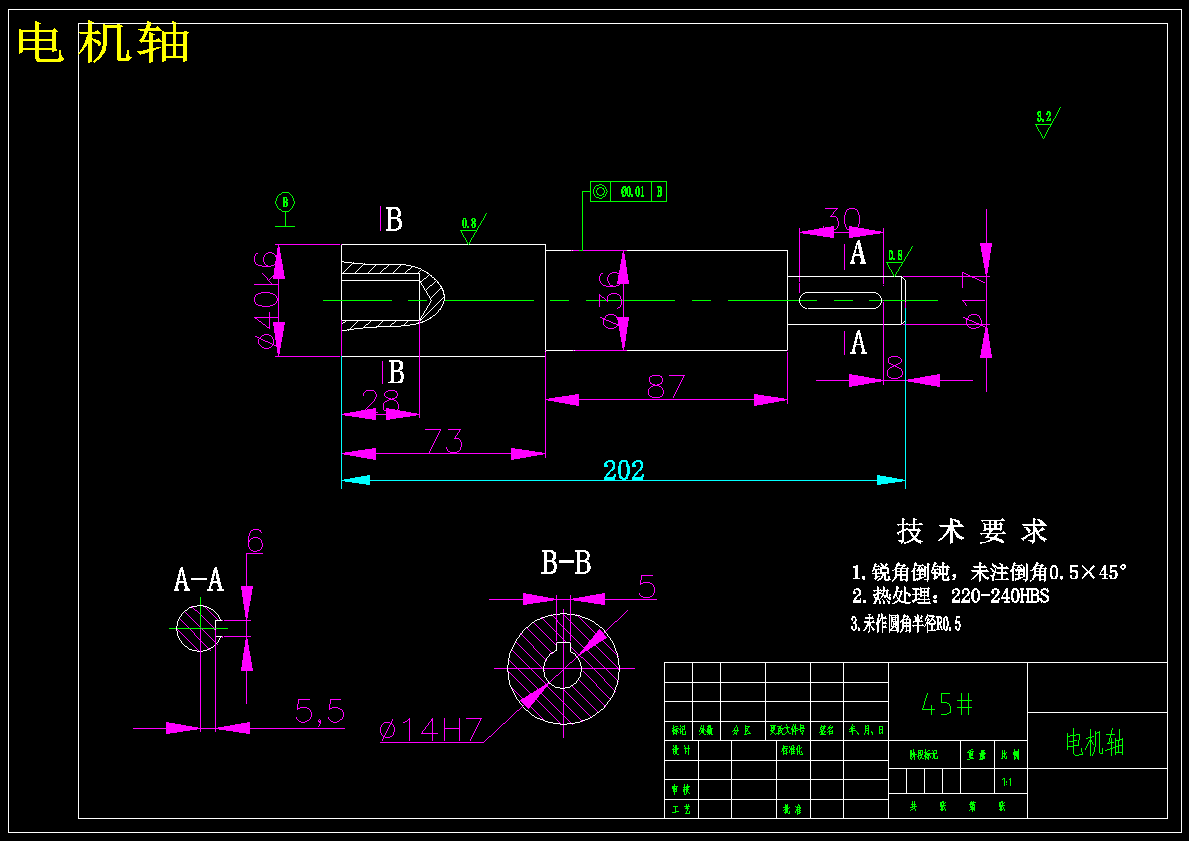Select the 220-240HBS heat treatment note

[x=950, y=595]
